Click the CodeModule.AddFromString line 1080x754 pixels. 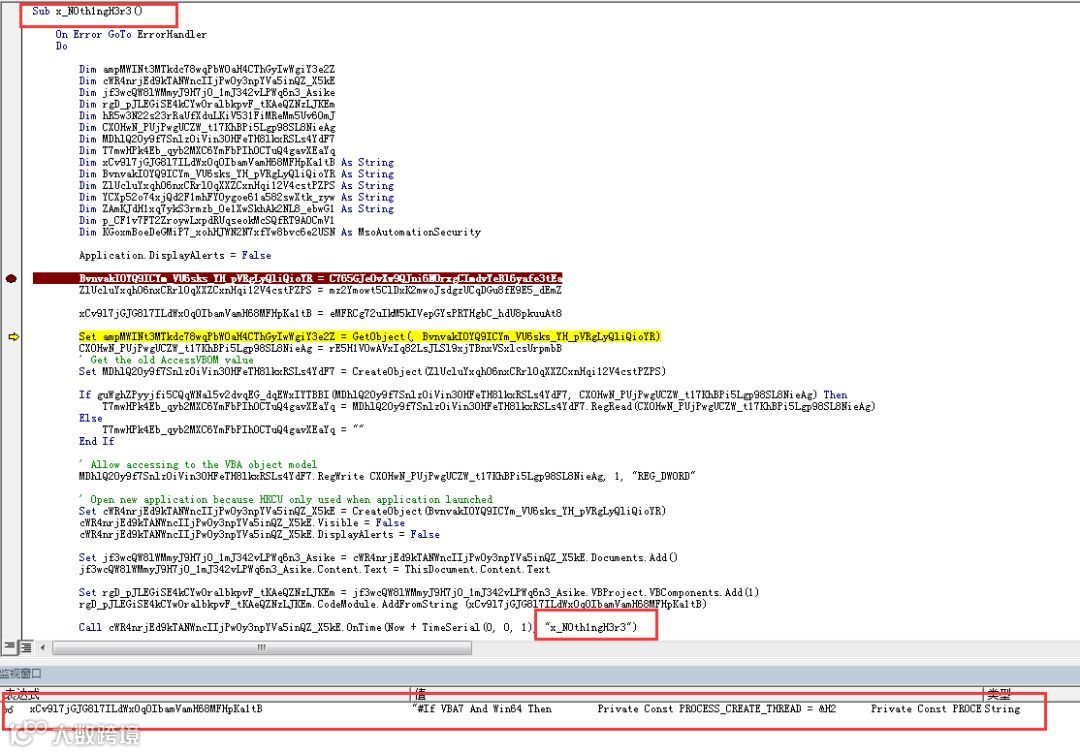pyautogui.click(x=393, y=604)
